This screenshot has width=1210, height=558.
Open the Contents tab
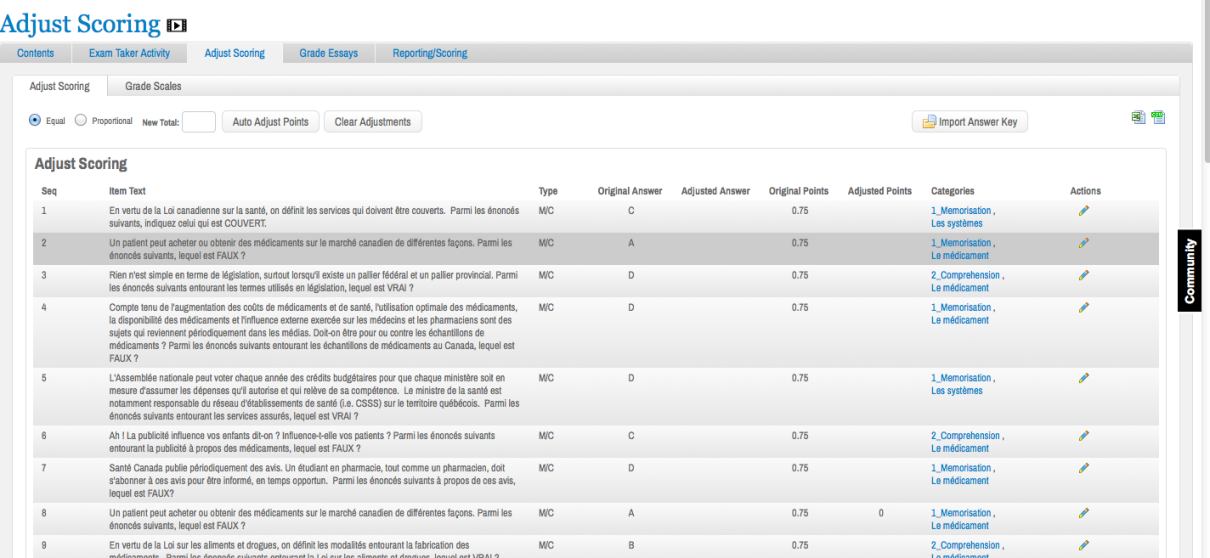(36, 53)
